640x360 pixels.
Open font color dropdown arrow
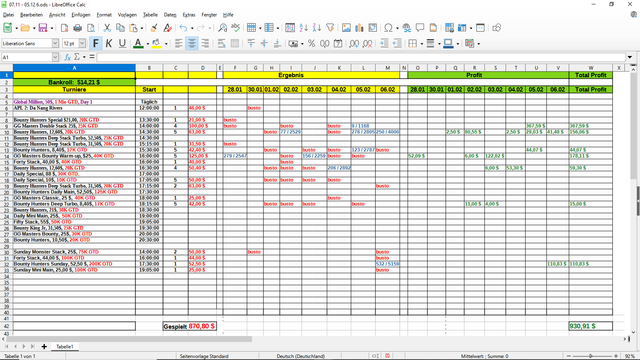pyautogui.click(x=147, y=44)
